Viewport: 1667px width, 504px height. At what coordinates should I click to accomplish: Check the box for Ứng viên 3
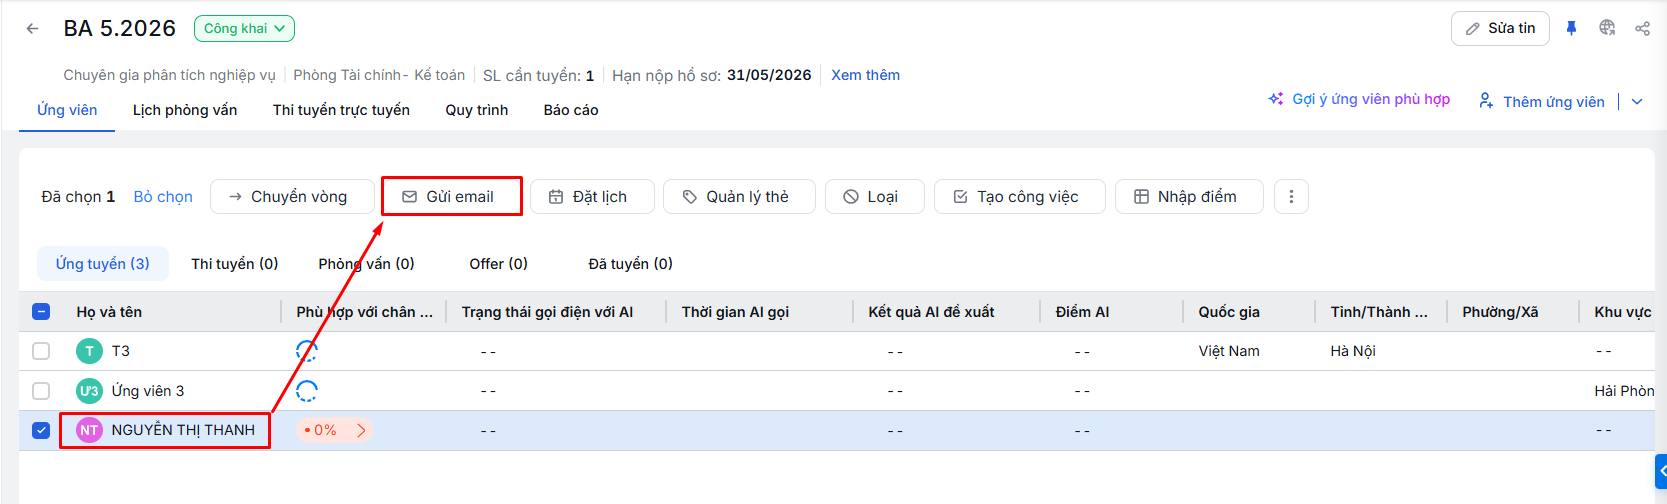pos(41,391)
